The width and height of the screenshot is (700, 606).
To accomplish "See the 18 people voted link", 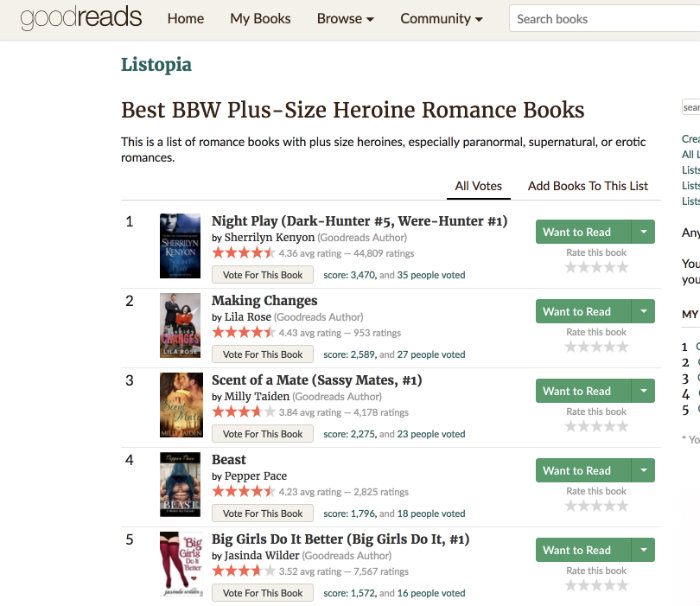I will click(x=431, y=514).
